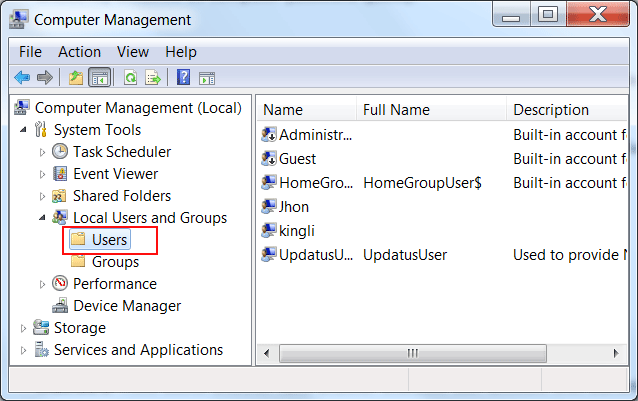Click the UpdatusUser account icon
The image size is (638, 401).
(269, 255)
